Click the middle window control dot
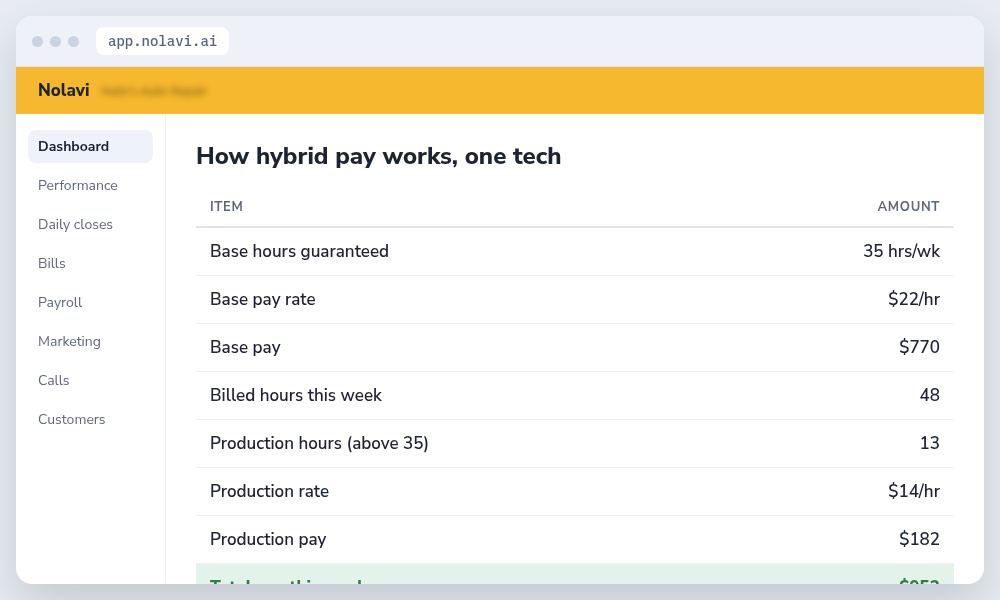This screenshot has height=600, width=1000. pos(55,41)
